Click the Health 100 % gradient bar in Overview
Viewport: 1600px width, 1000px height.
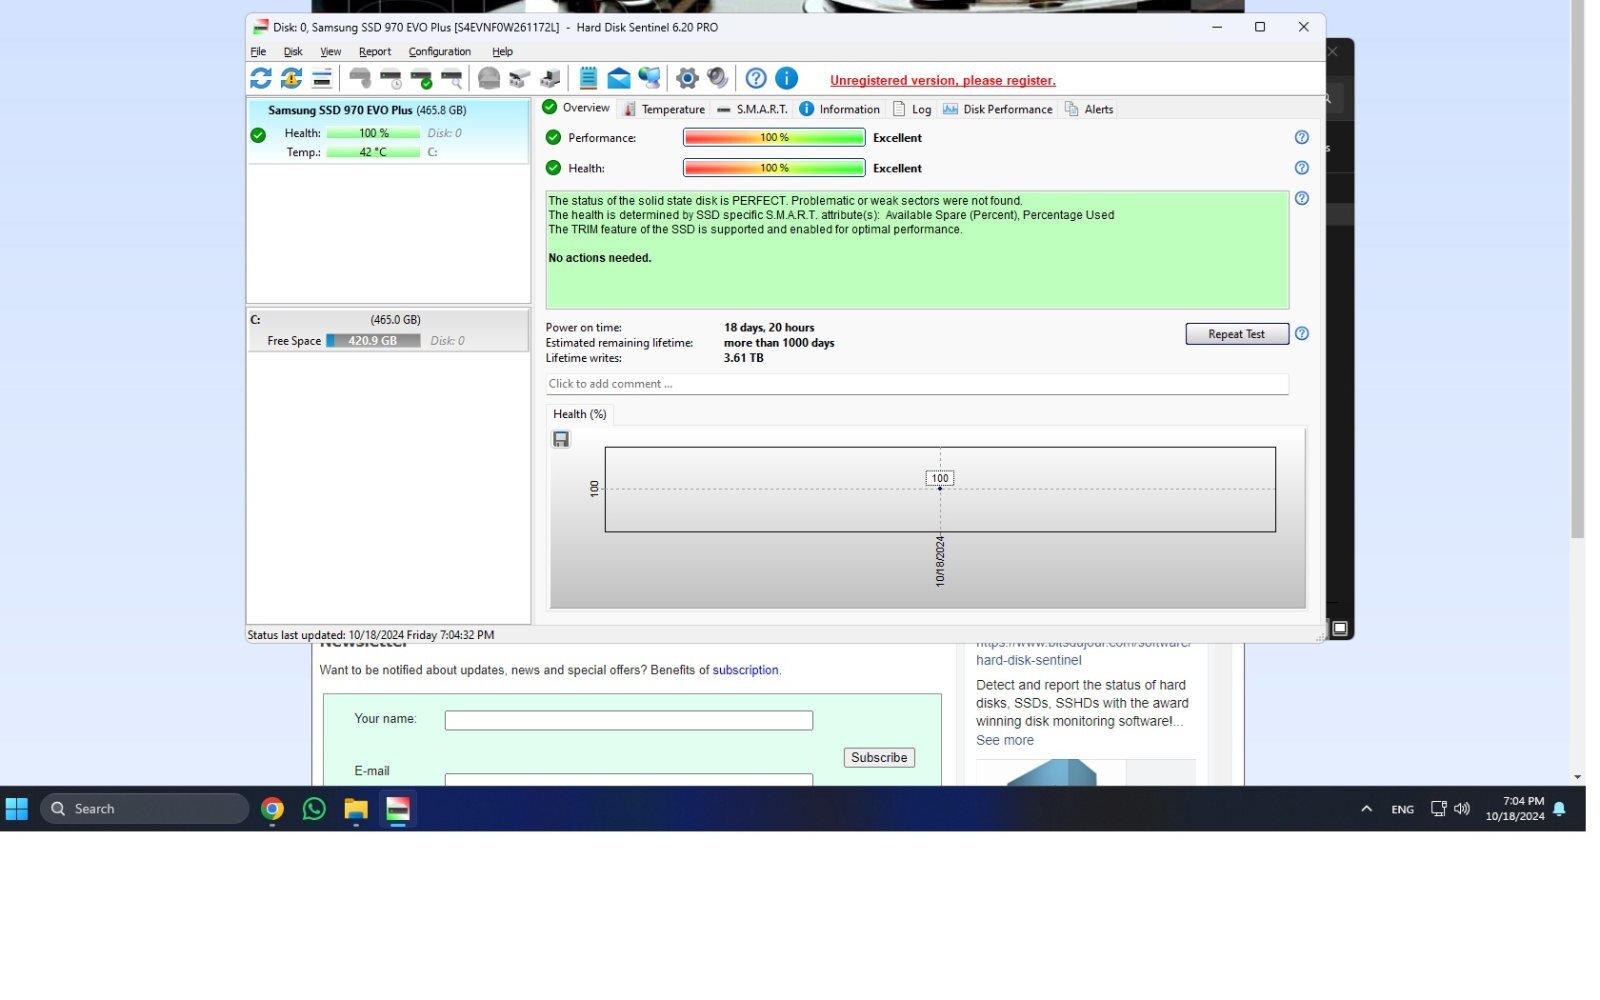[x=774, y=168]
